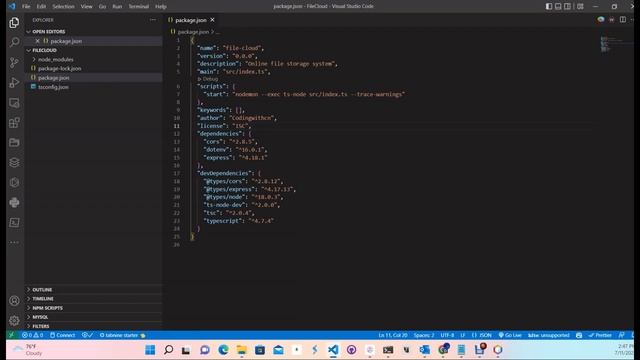Open the Remote Explorer view
The width and height of the screenshot is (640, 360).
(x=14, y=103)
